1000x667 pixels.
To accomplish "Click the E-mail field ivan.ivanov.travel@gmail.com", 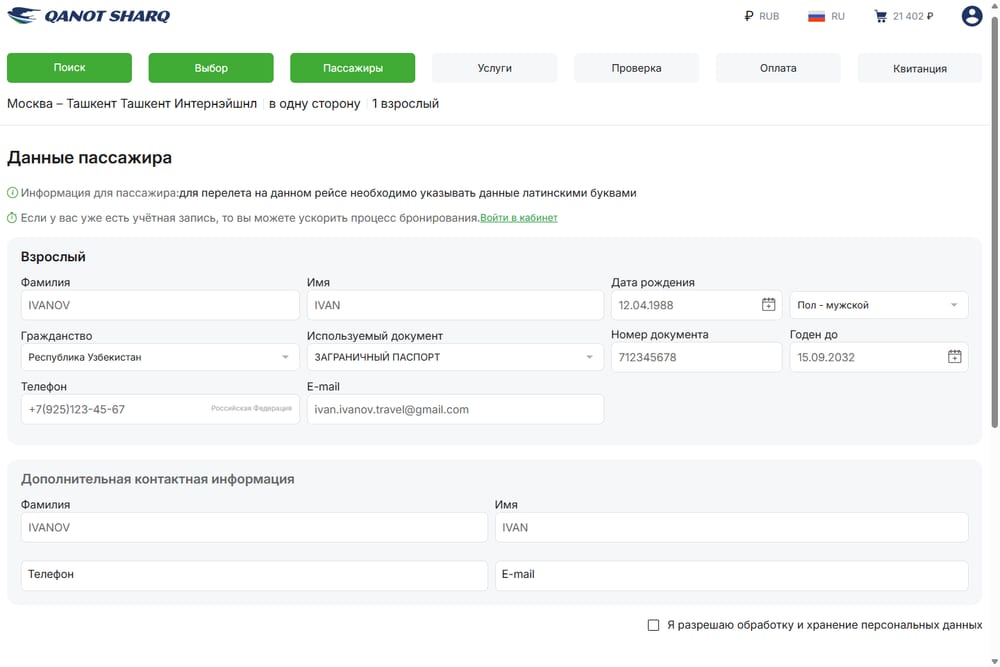I will 455,409.
